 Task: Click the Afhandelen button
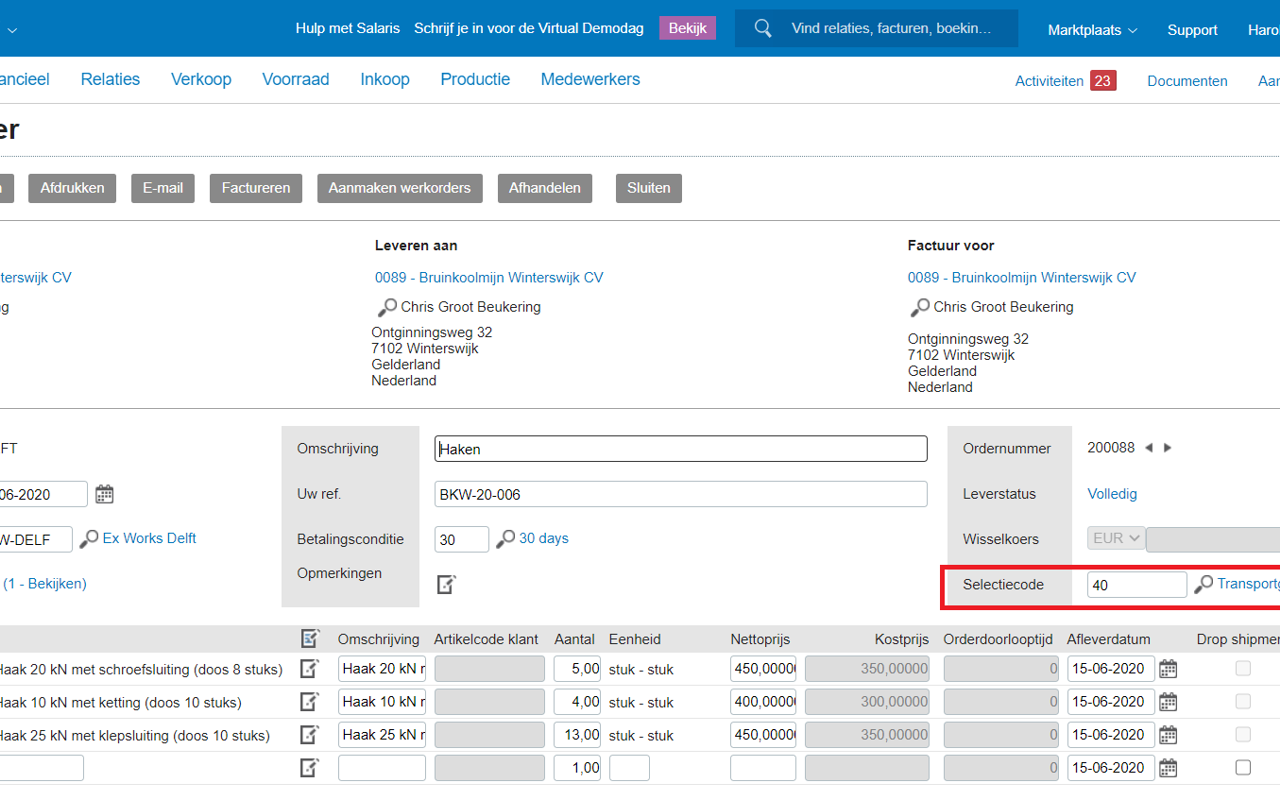545,188
